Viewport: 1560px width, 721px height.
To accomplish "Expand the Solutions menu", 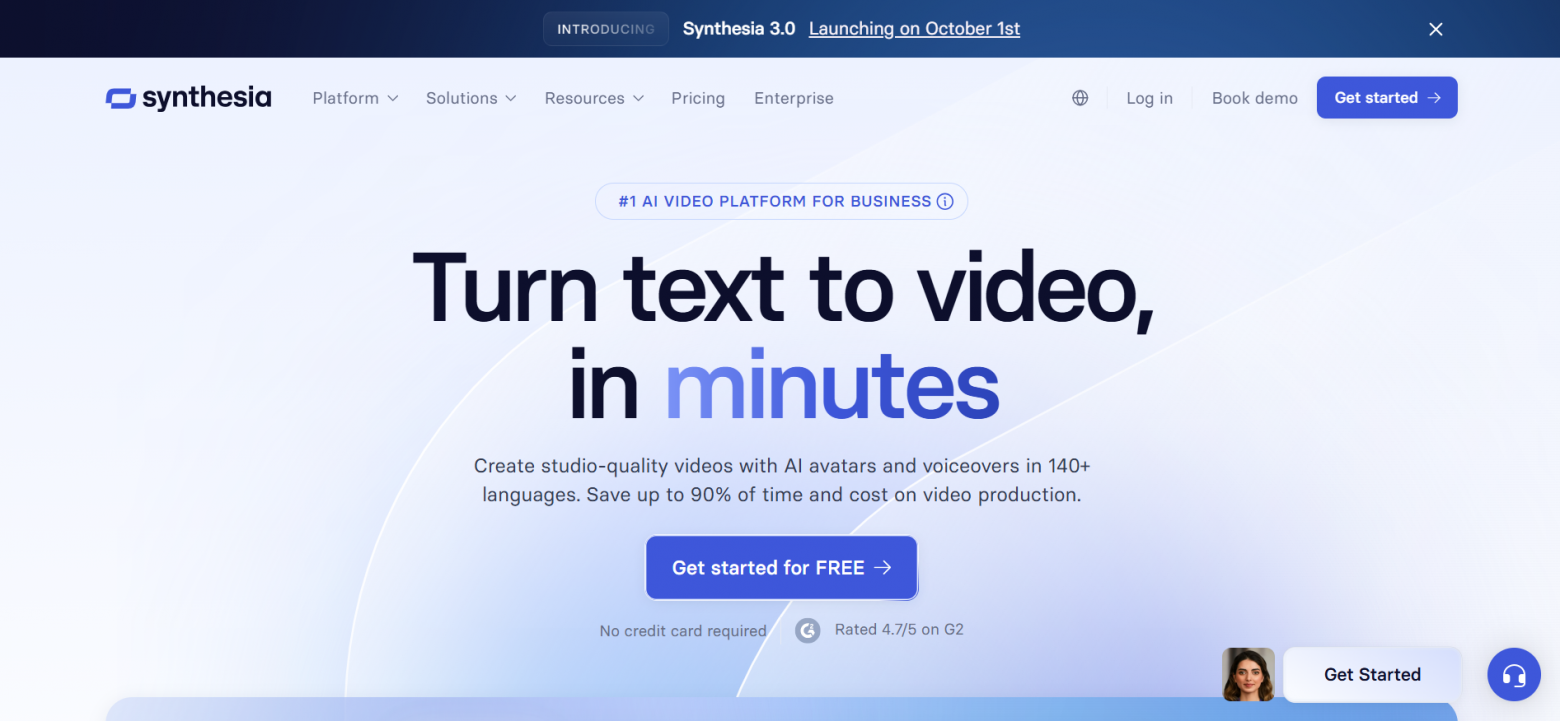I will [x=471, y=98].
